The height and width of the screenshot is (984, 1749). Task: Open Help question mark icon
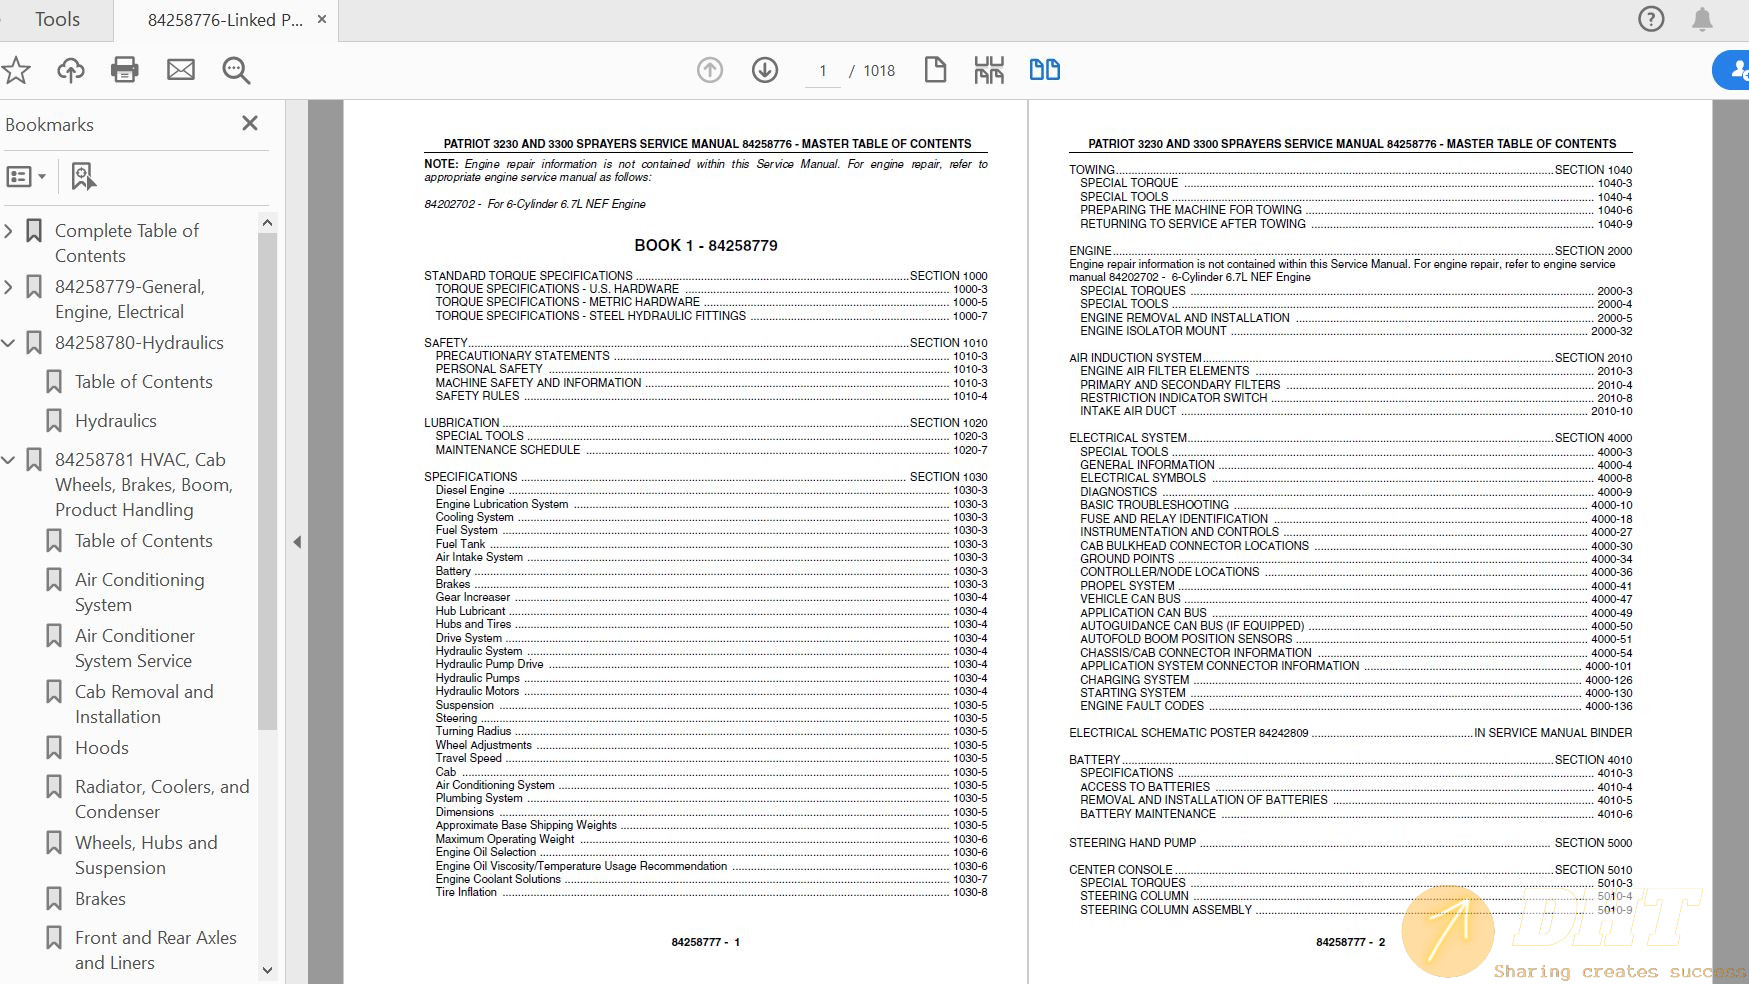coord(1651,19)
